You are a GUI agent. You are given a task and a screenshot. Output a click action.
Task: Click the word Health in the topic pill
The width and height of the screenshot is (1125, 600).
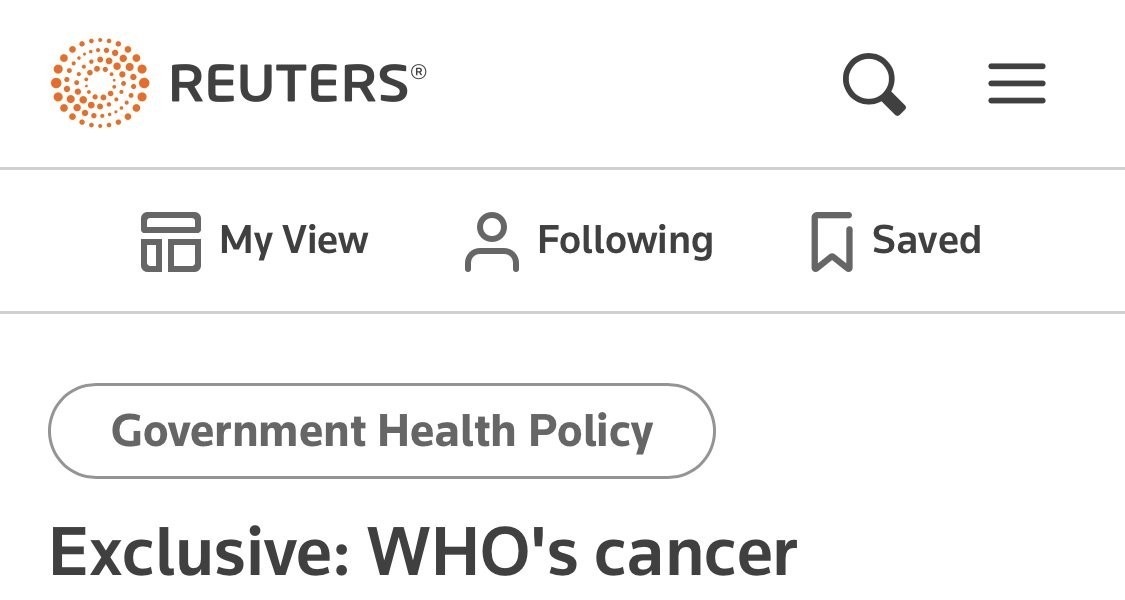tap(446, 431)
